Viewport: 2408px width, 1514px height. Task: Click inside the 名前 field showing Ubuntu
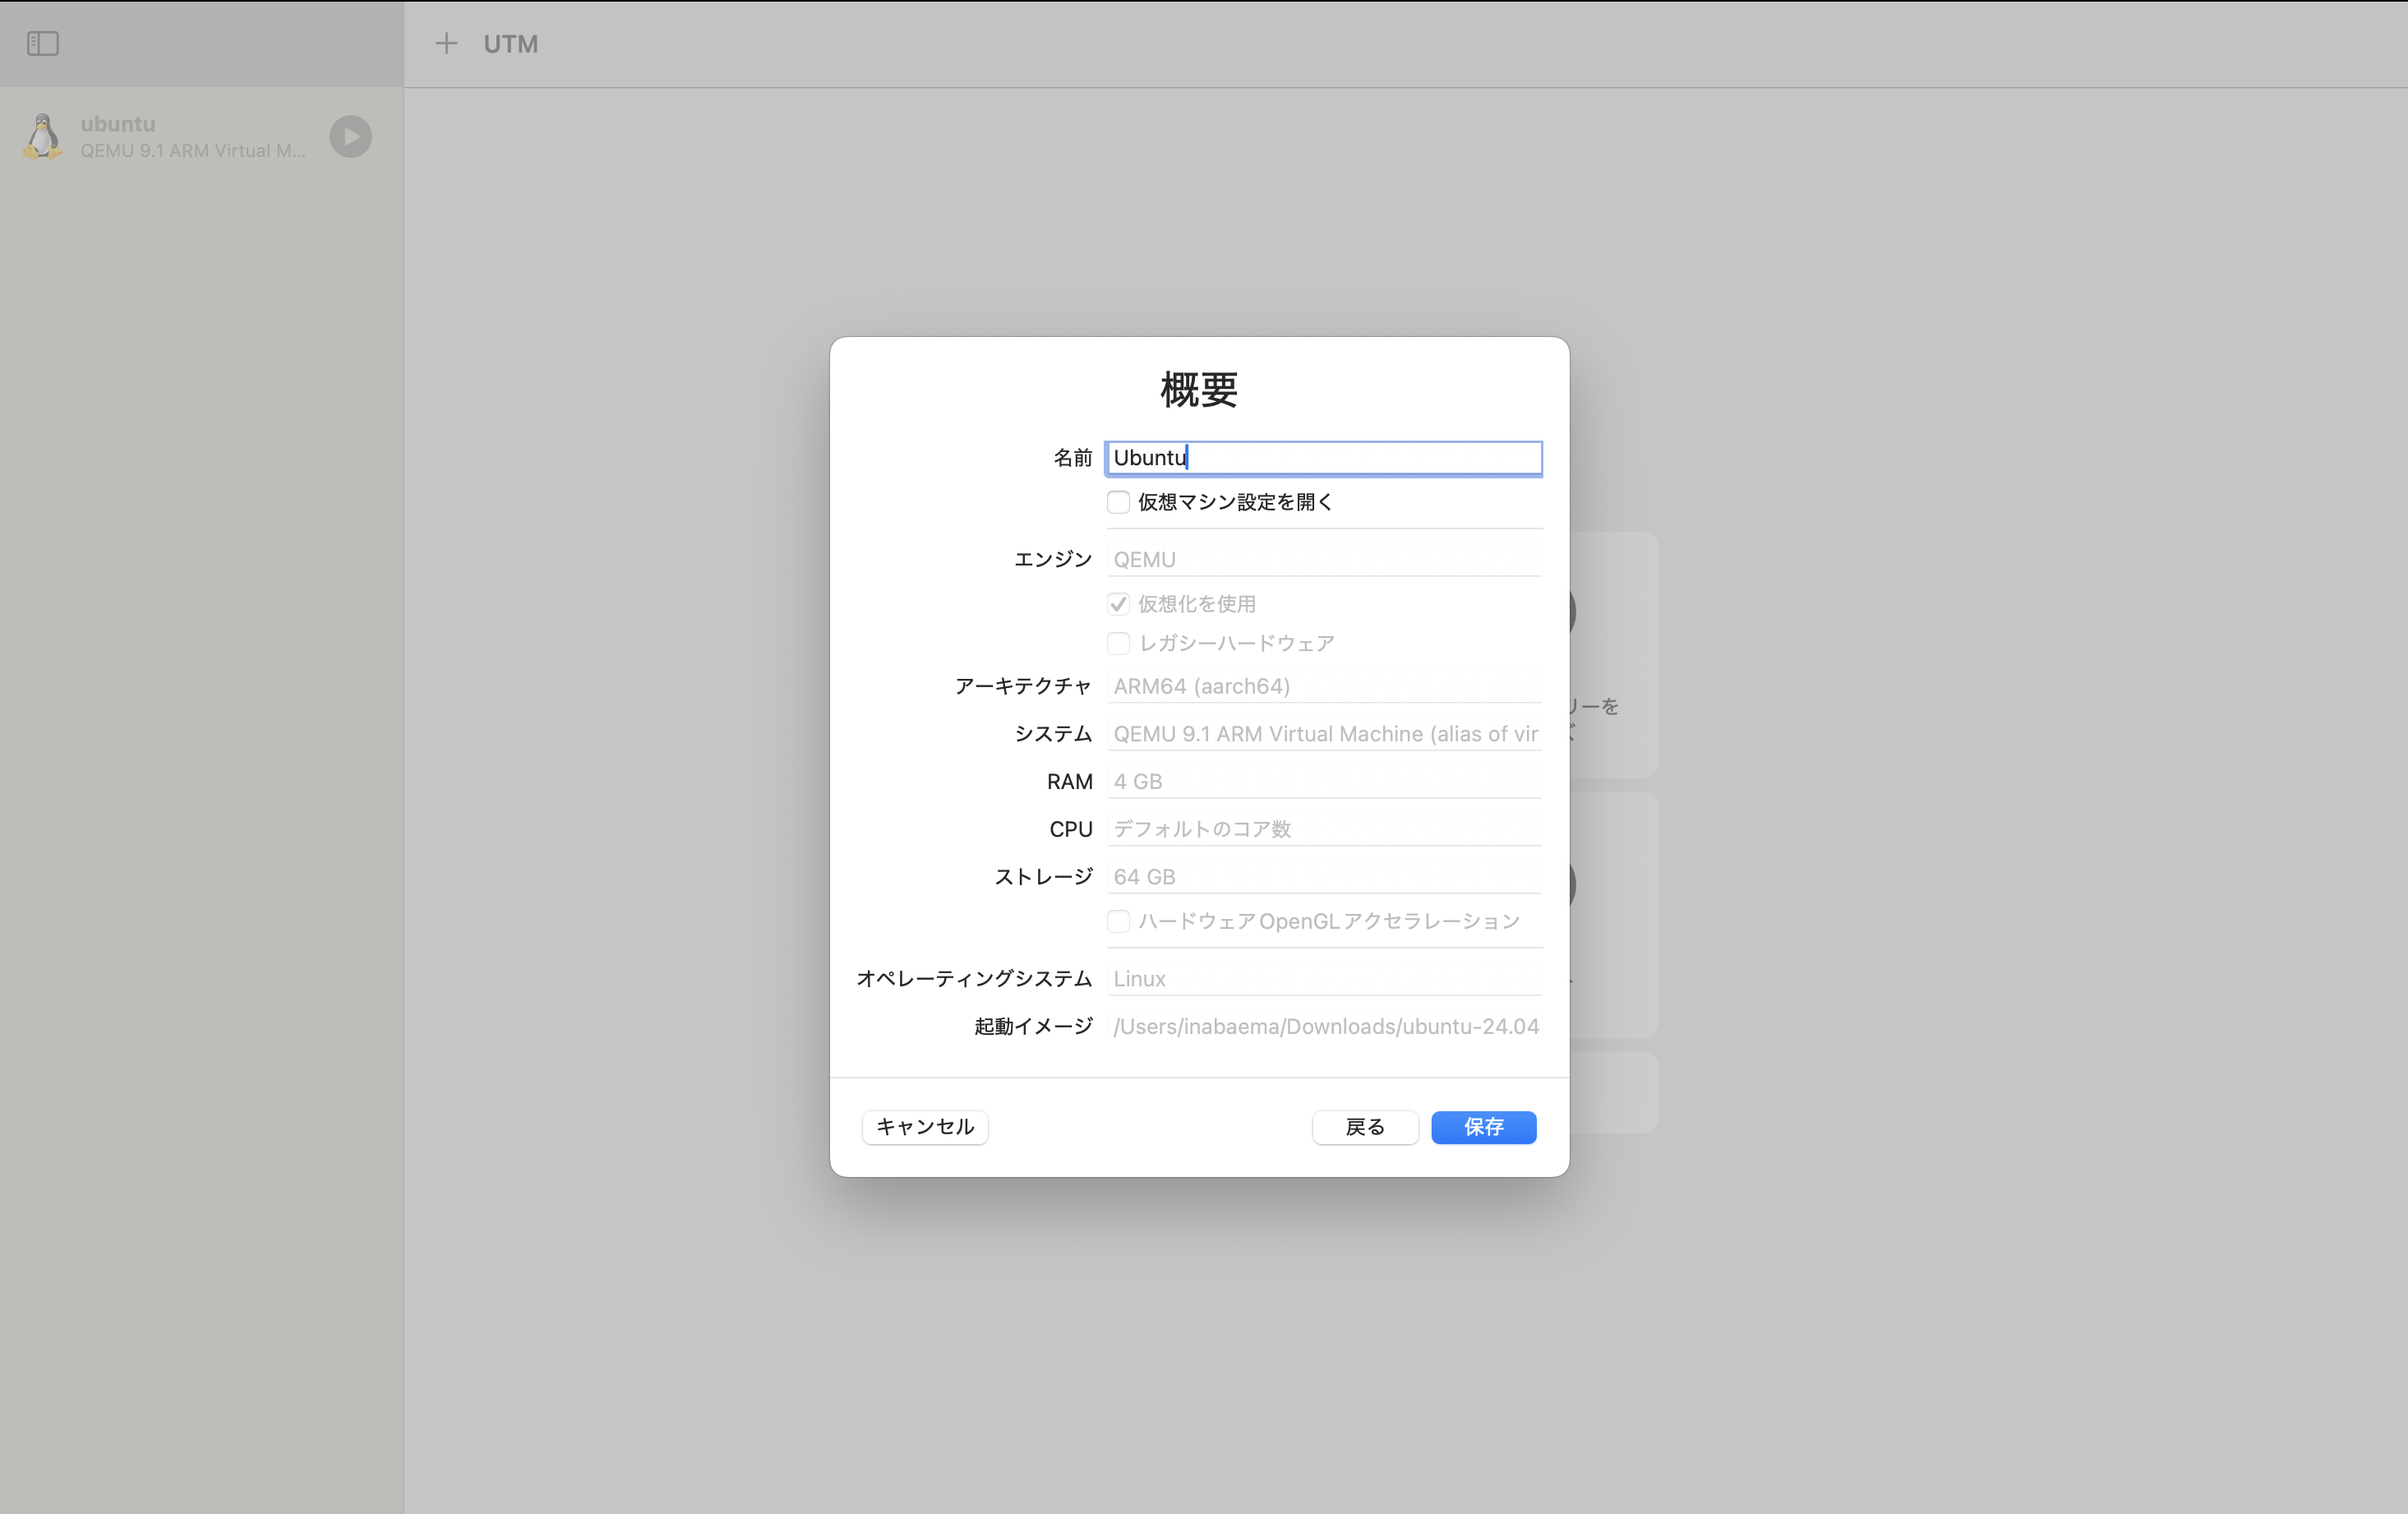click(1322, 457)
